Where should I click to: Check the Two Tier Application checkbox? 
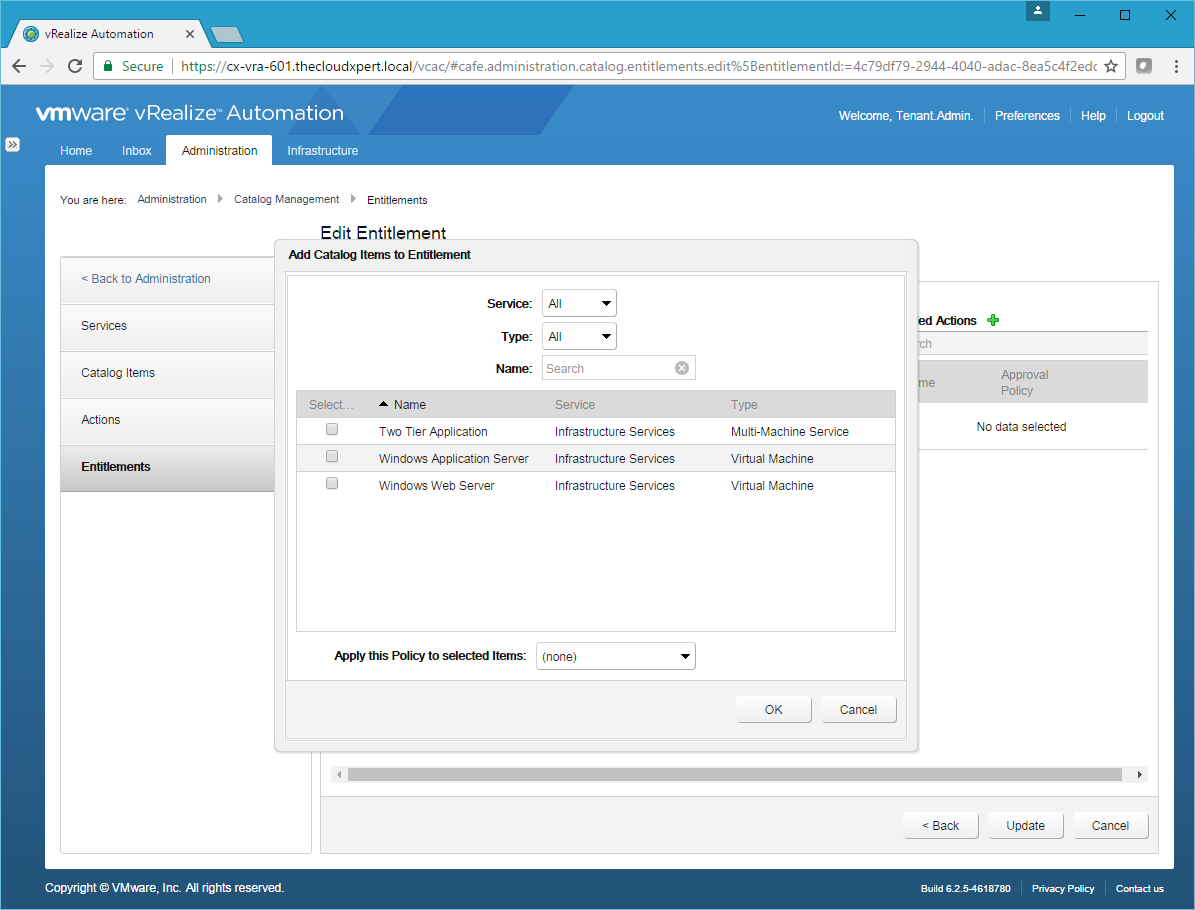(332, 429)
